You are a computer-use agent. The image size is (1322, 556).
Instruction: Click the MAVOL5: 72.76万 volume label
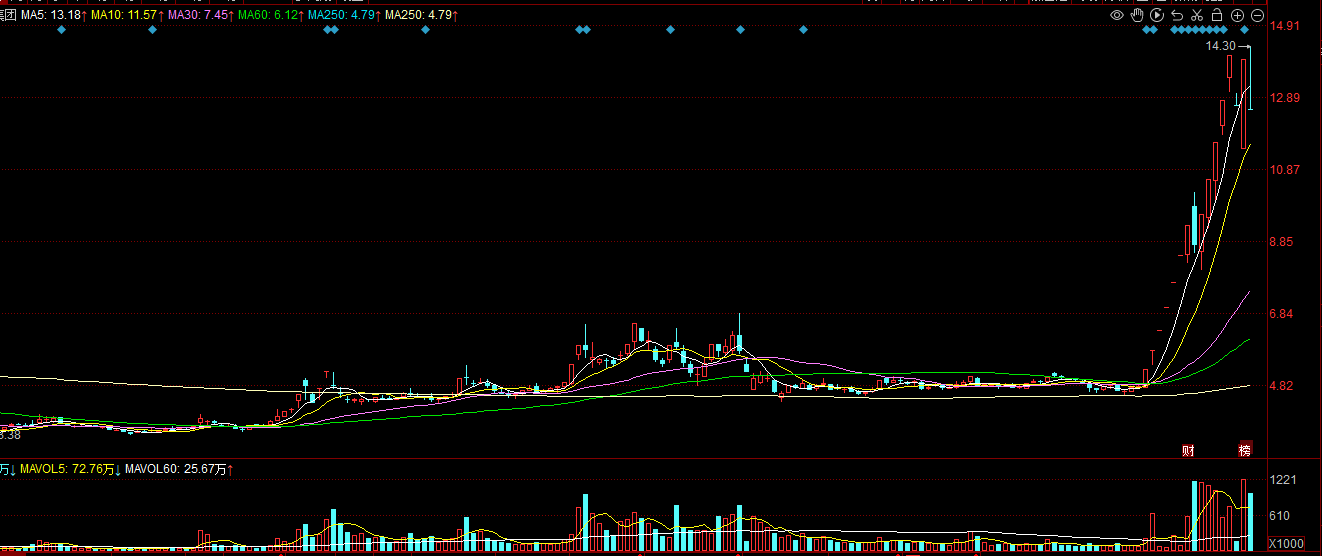pos(70,468)
